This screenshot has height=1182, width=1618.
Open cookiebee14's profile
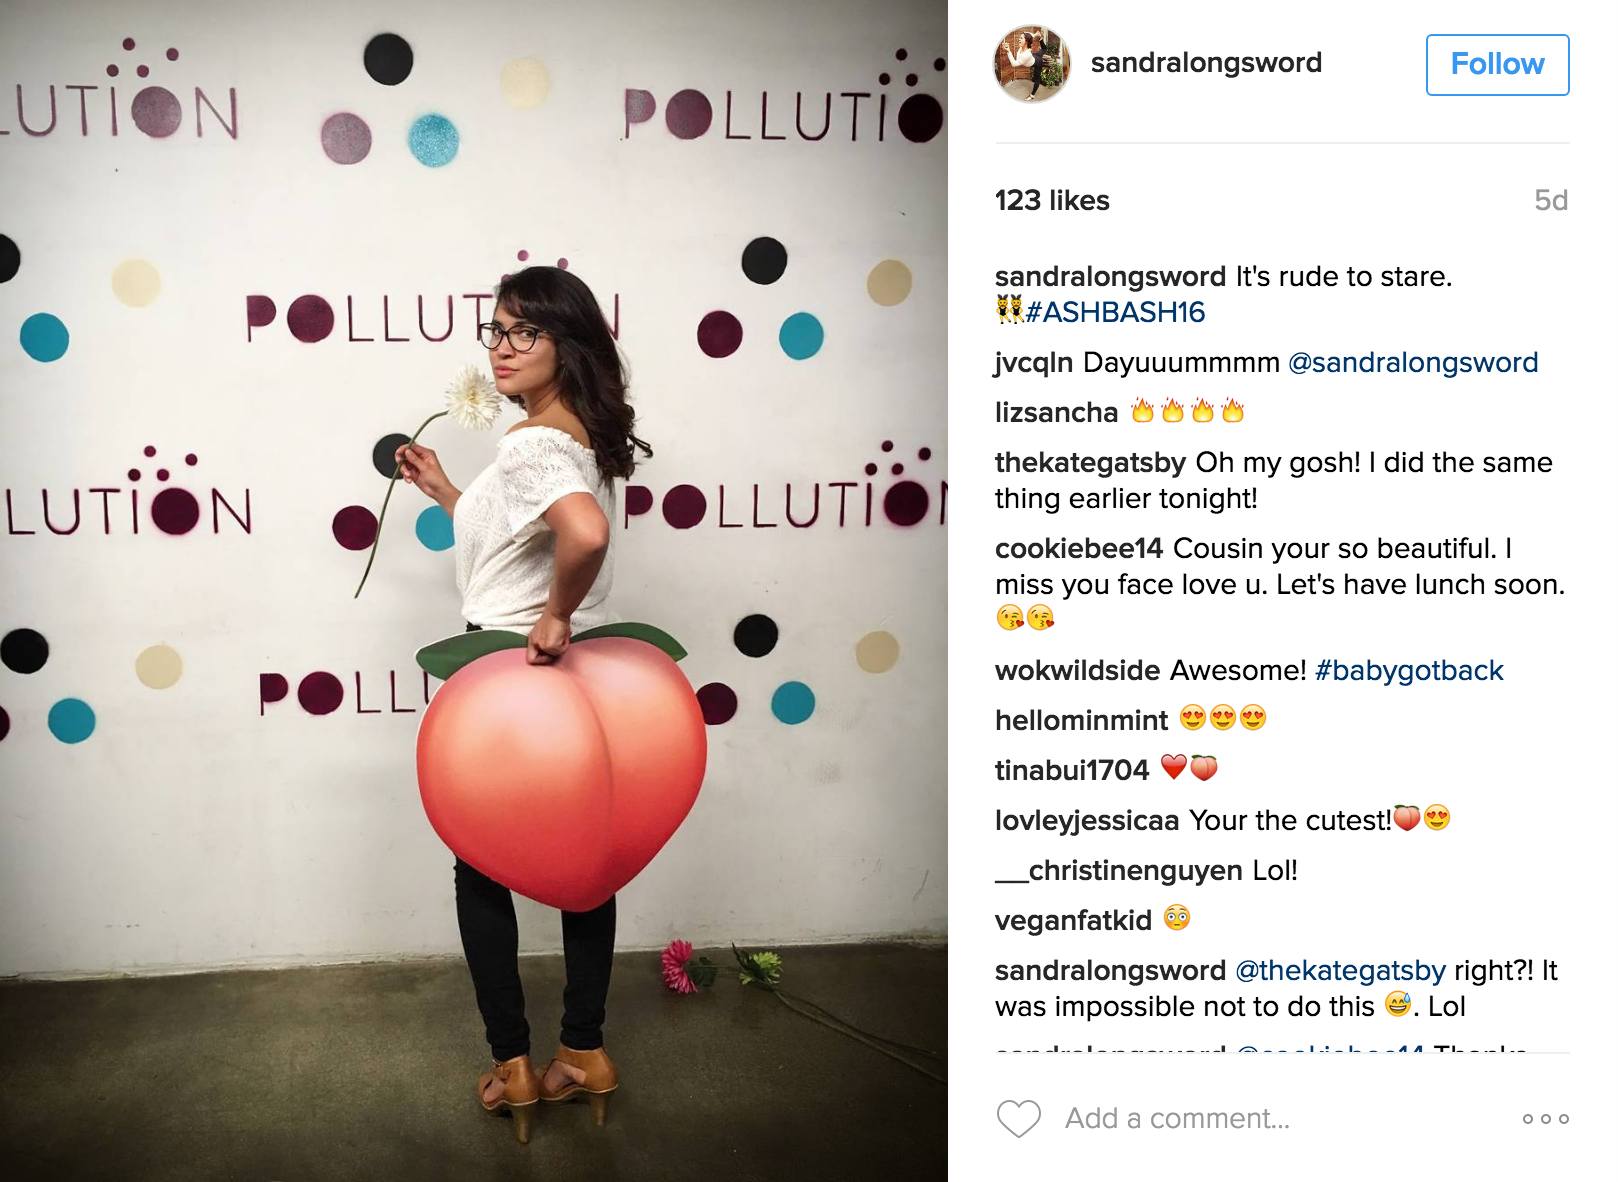pos(1079,548)
